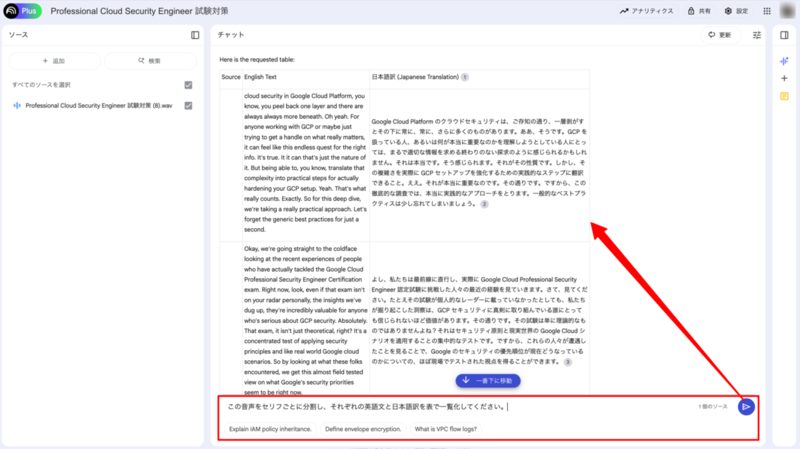Click the English cell starting 'cloud security in Google Cloud Platform'
Screen dimensions: 800x449
(x=305, y=163)
